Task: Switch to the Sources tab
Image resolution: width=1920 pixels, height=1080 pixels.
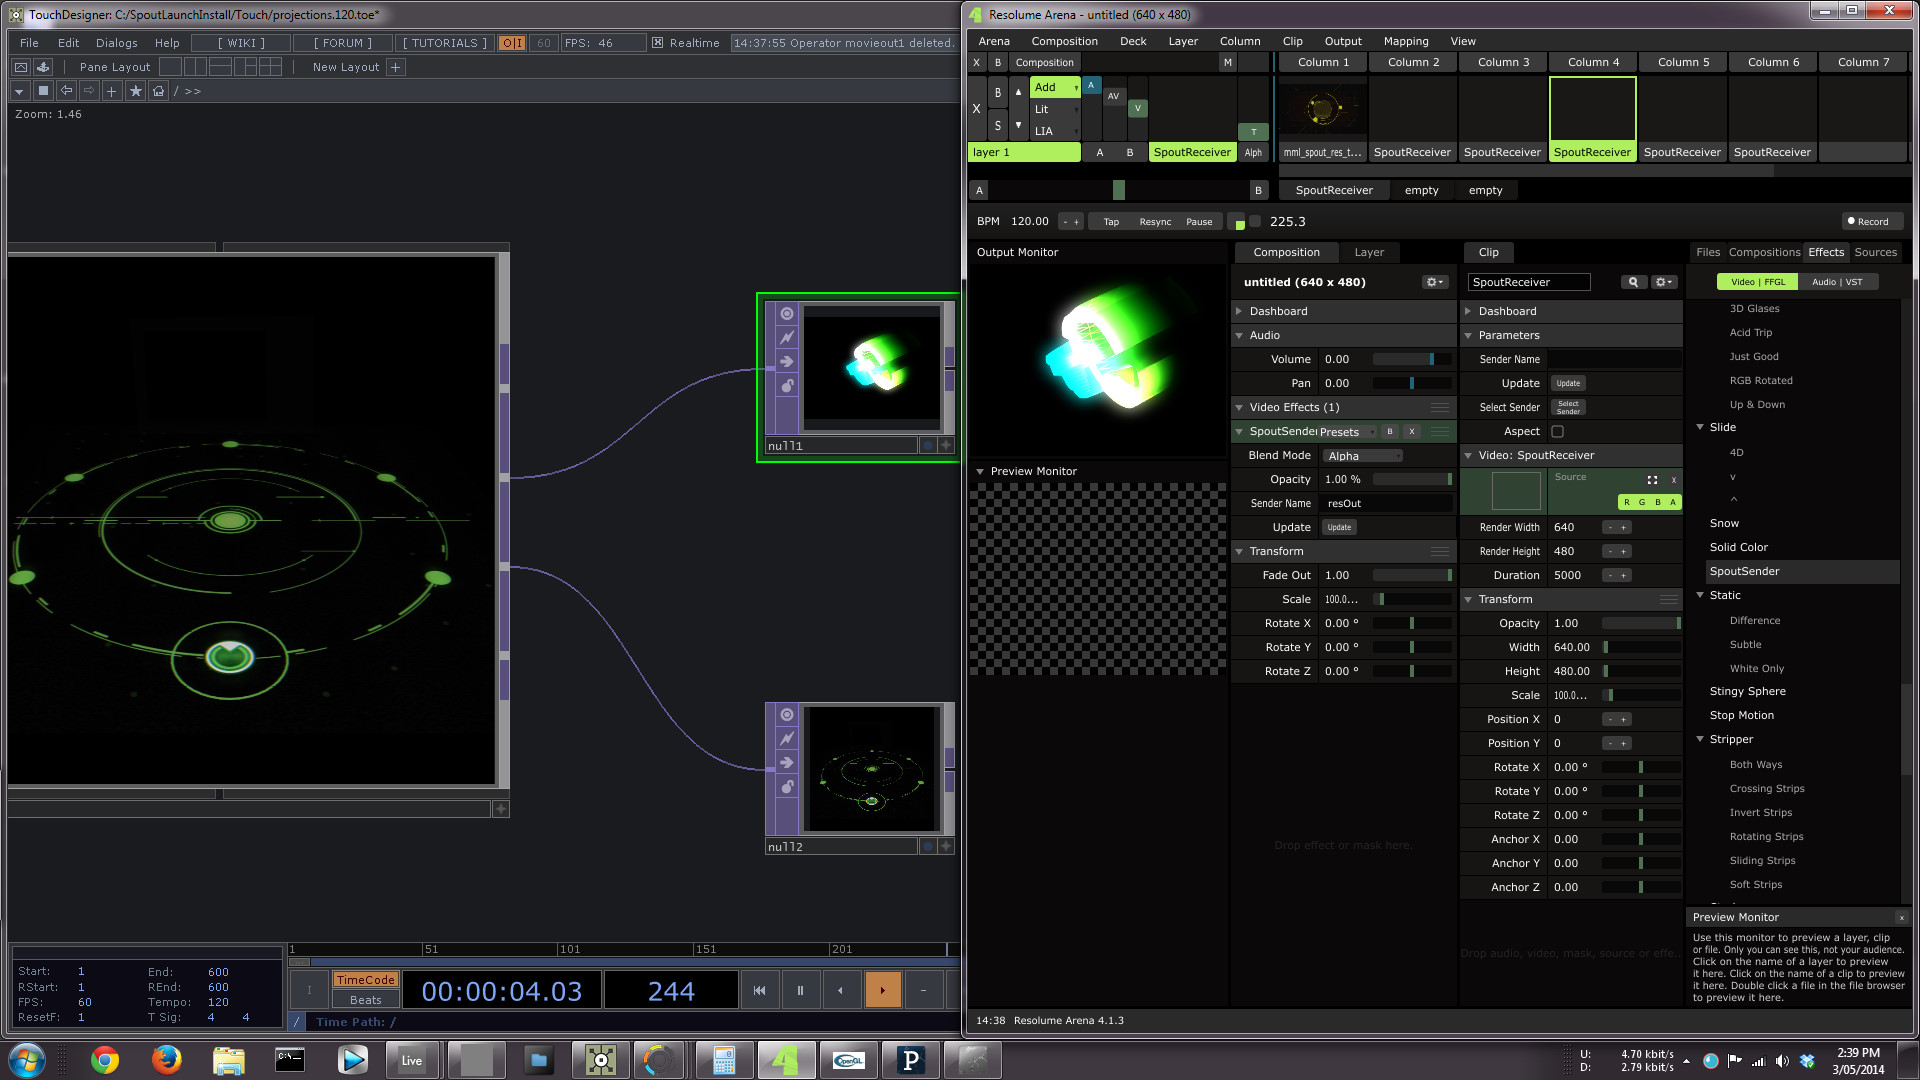Action: (1875, 252)
